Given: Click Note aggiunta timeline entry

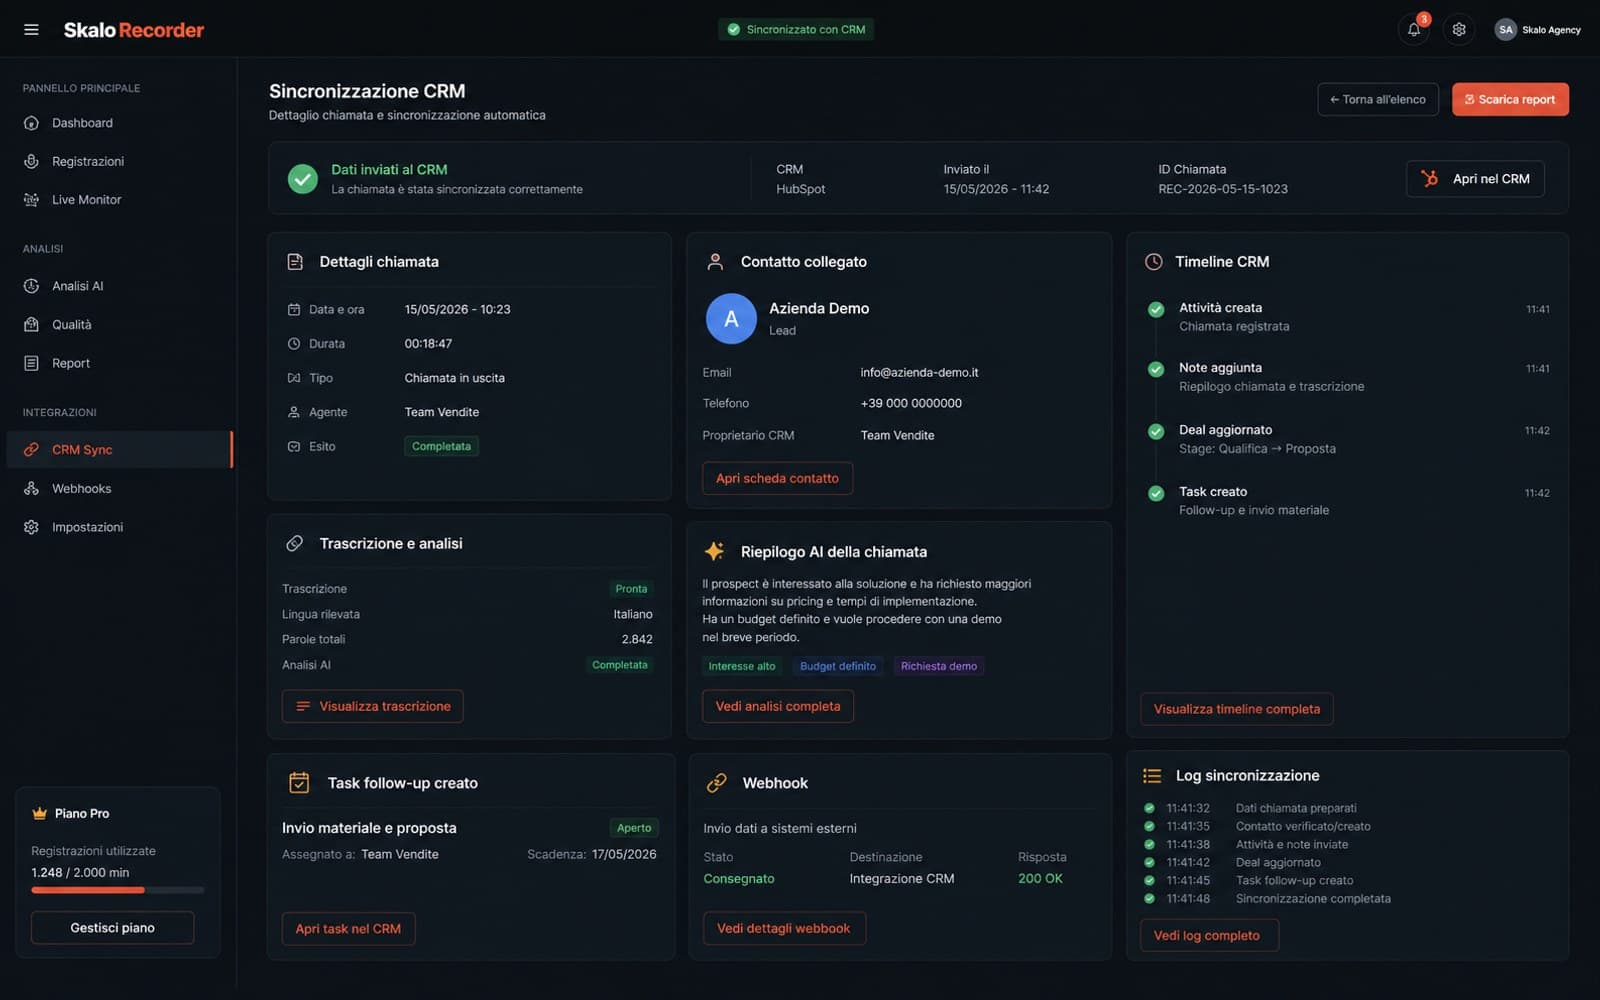Looking at the screenshot, I should [x=1348, y=377].
